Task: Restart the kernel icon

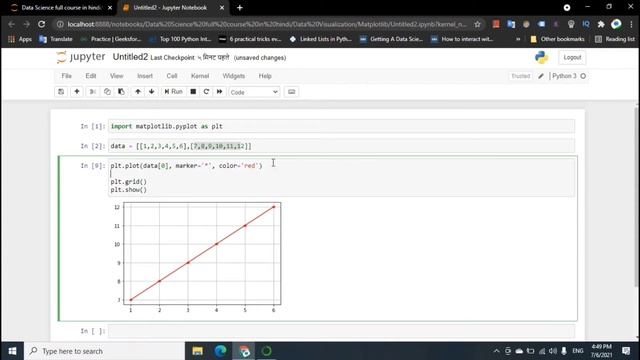Action: click(206, 92)
